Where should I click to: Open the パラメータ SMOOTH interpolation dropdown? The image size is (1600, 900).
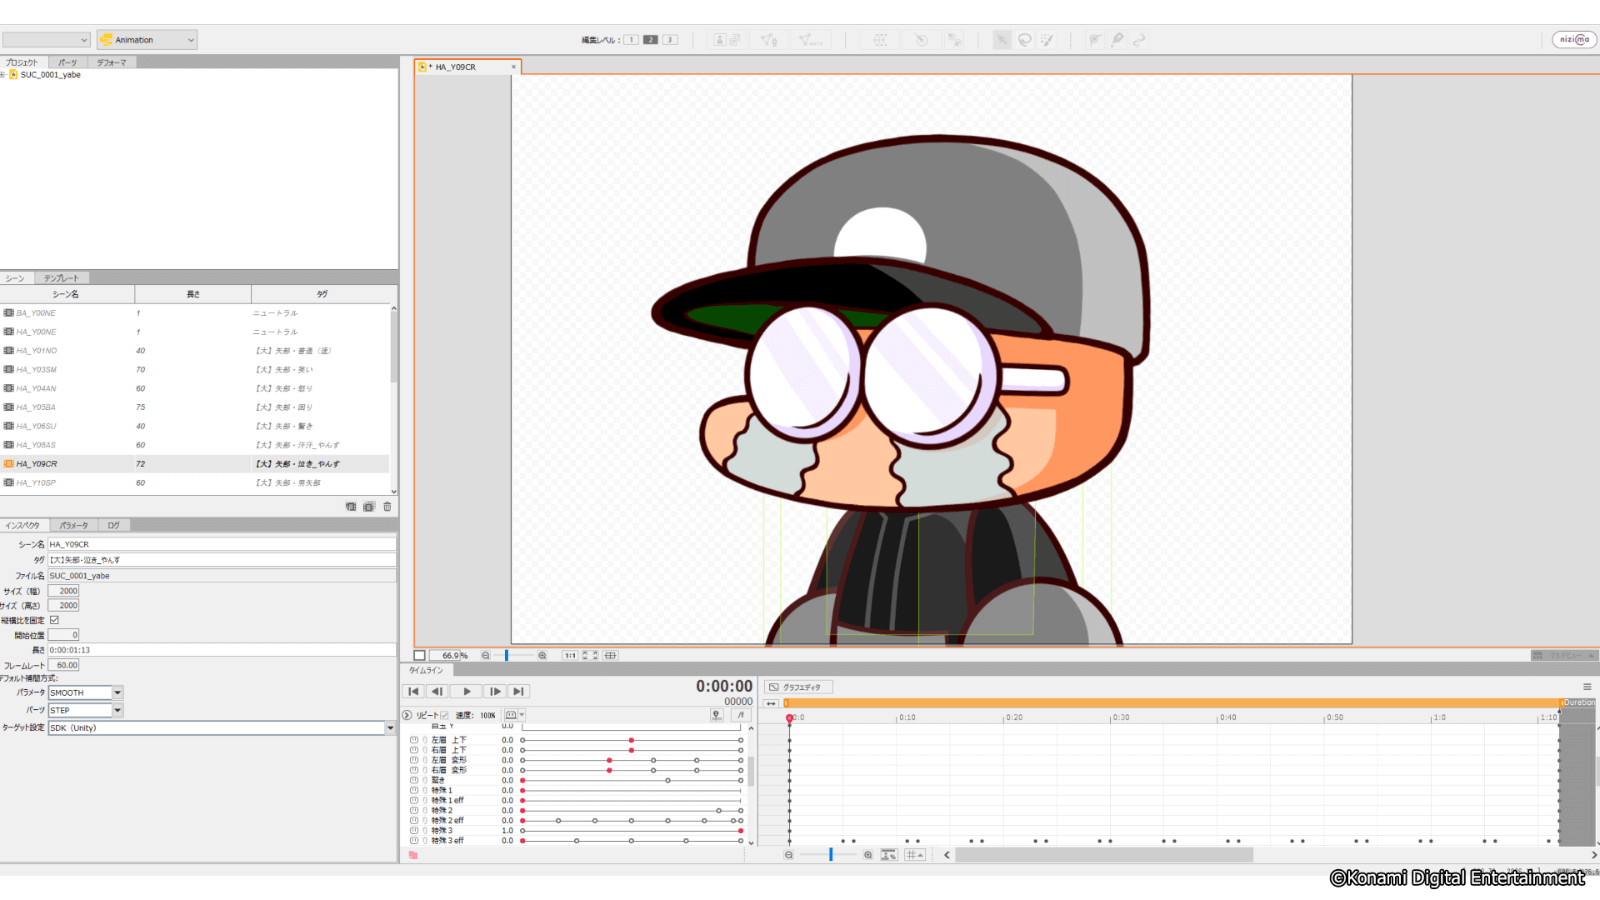pos(117,692)
